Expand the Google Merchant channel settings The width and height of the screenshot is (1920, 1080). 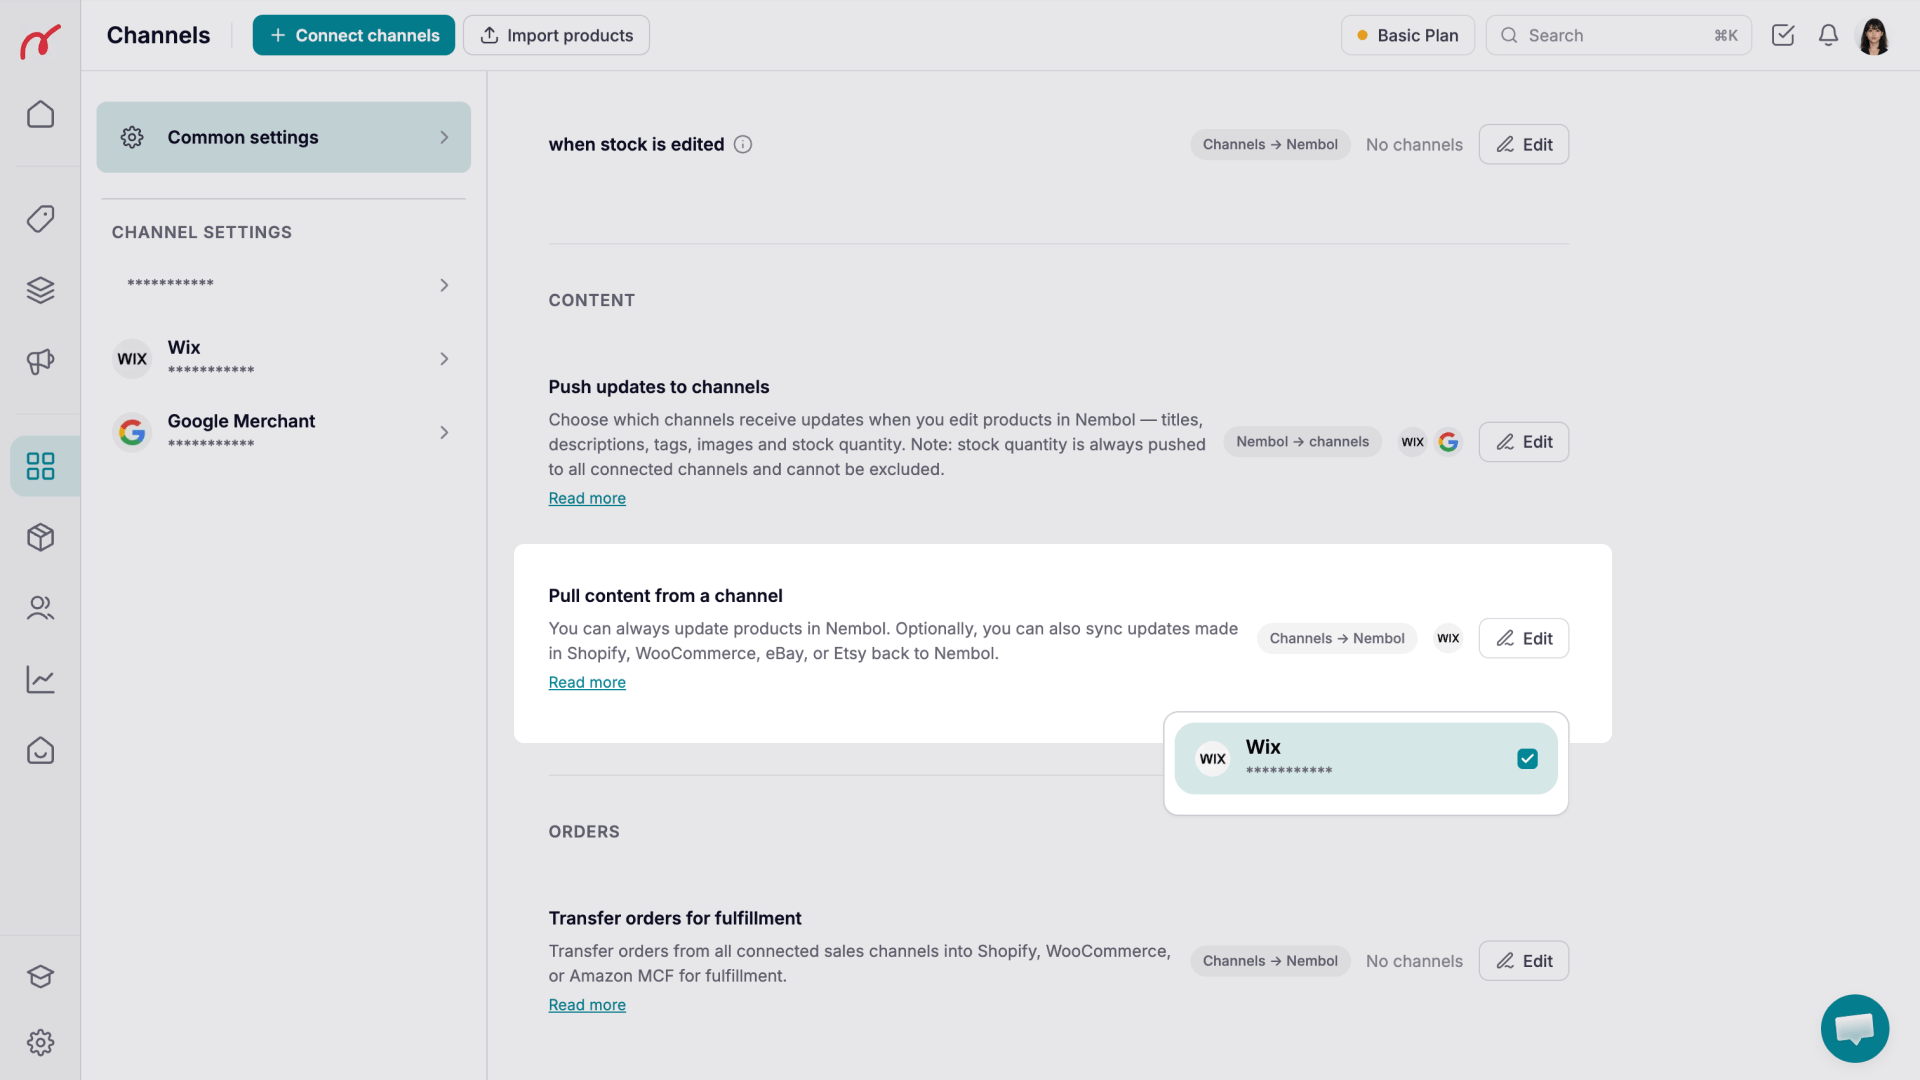283,432
